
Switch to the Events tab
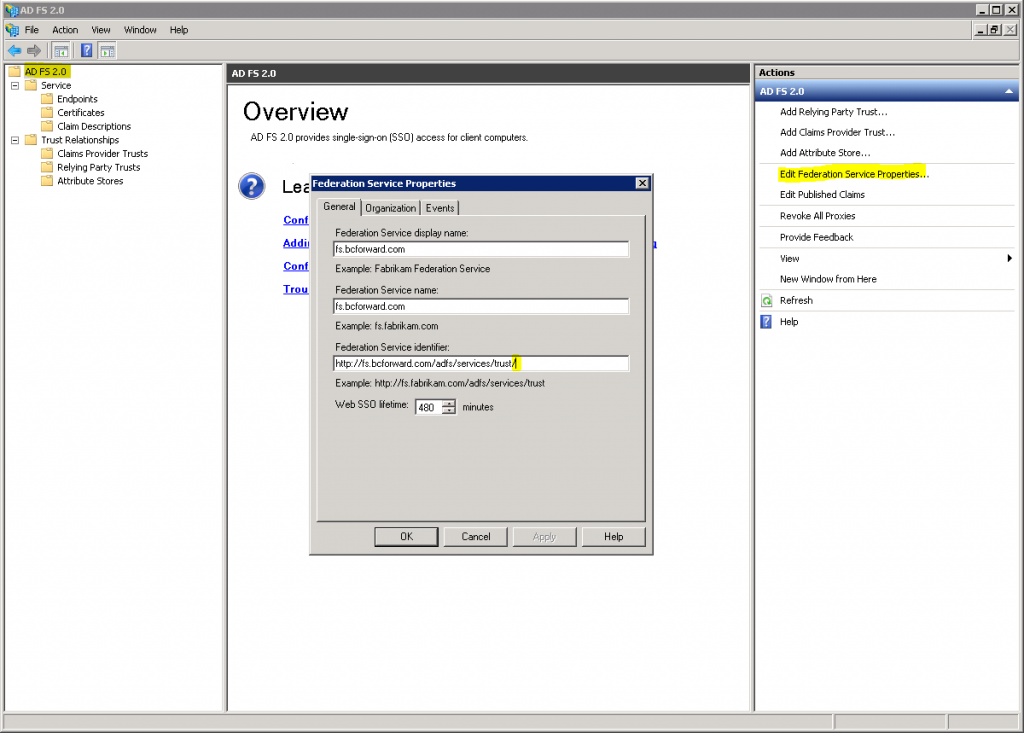click(440, 208)
